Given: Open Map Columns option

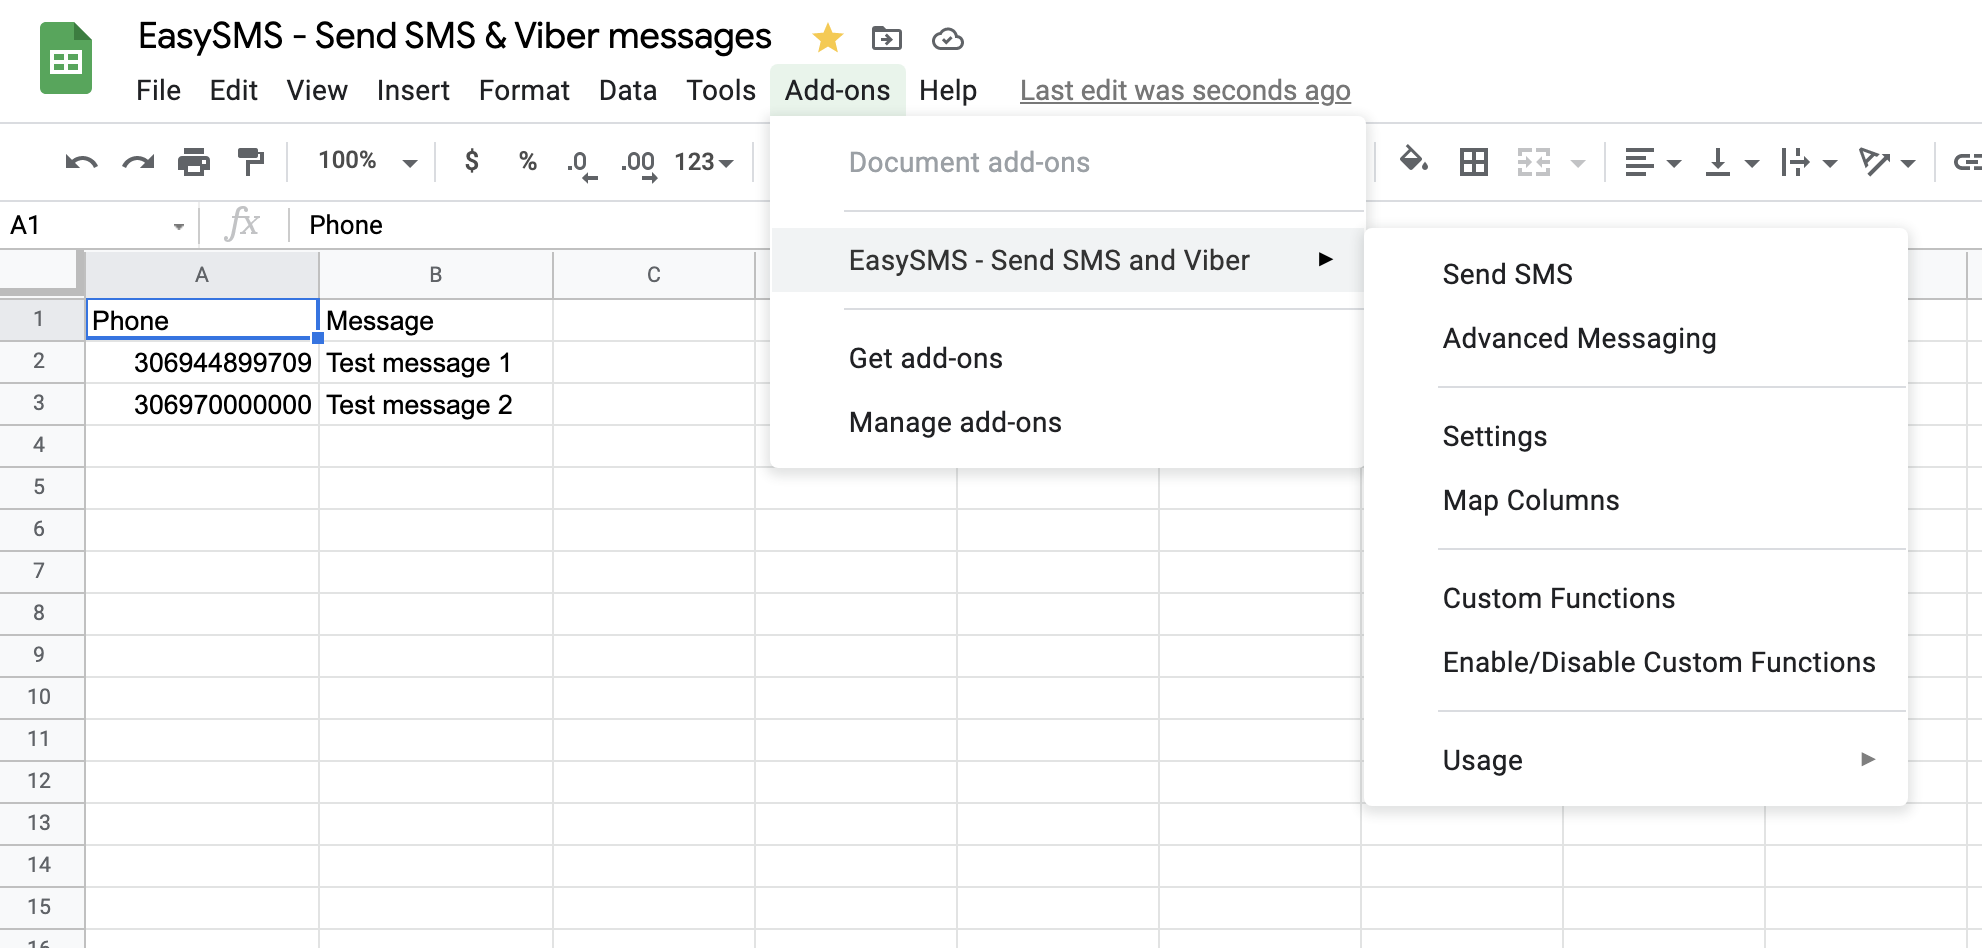Looking at the screenshot, I should tap(1530, 500).
